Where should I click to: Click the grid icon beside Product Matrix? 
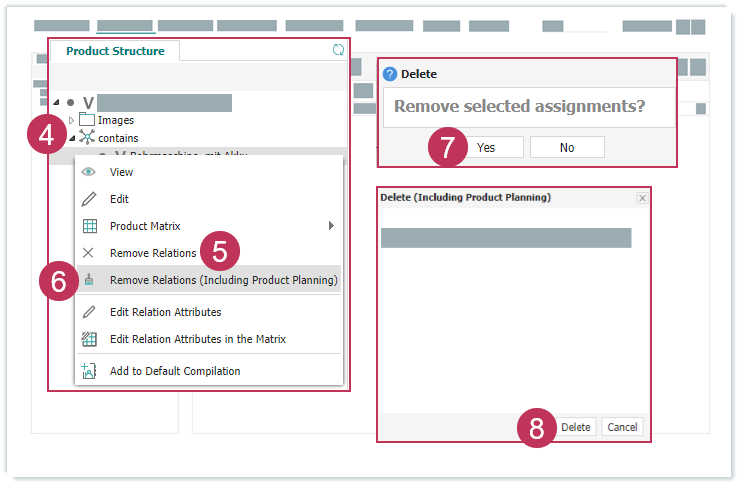pyautogui.click(x=89, y=226)
